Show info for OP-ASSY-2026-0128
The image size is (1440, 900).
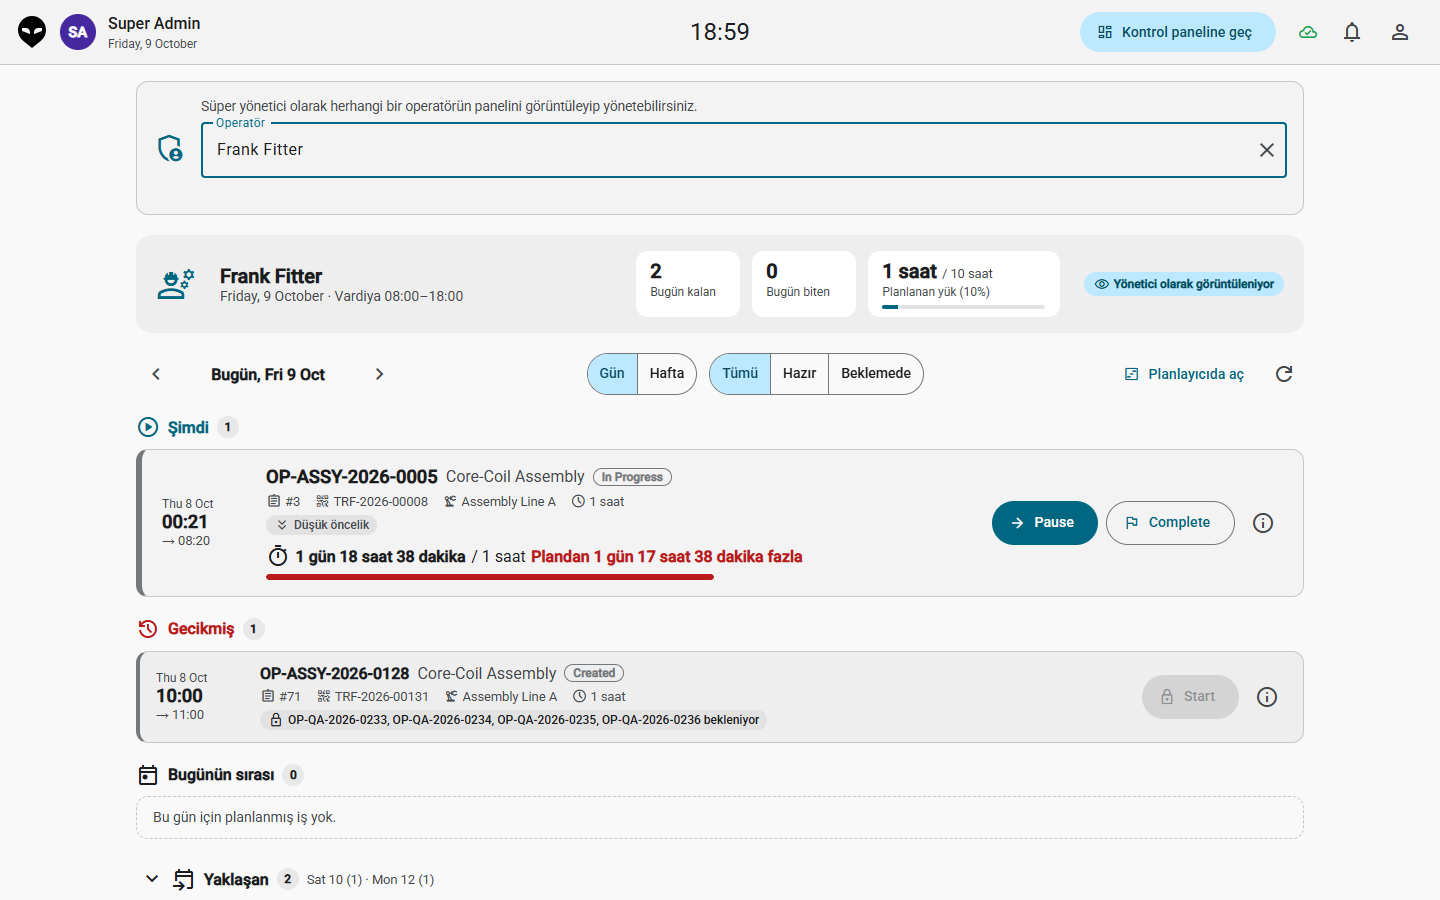point(1267,697)
